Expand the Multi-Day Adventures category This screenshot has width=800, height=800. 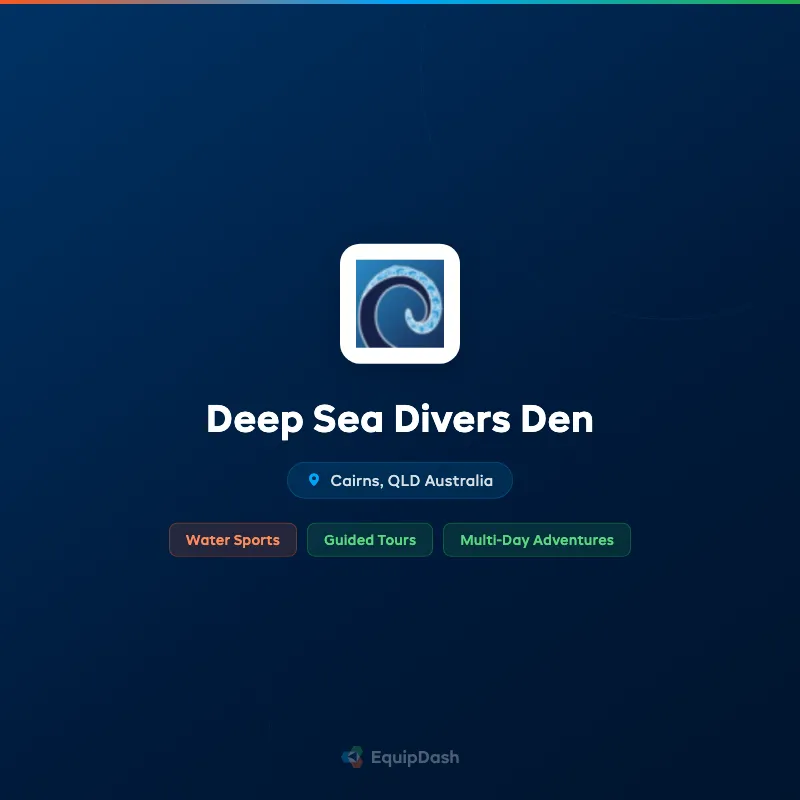coord(537,540)
